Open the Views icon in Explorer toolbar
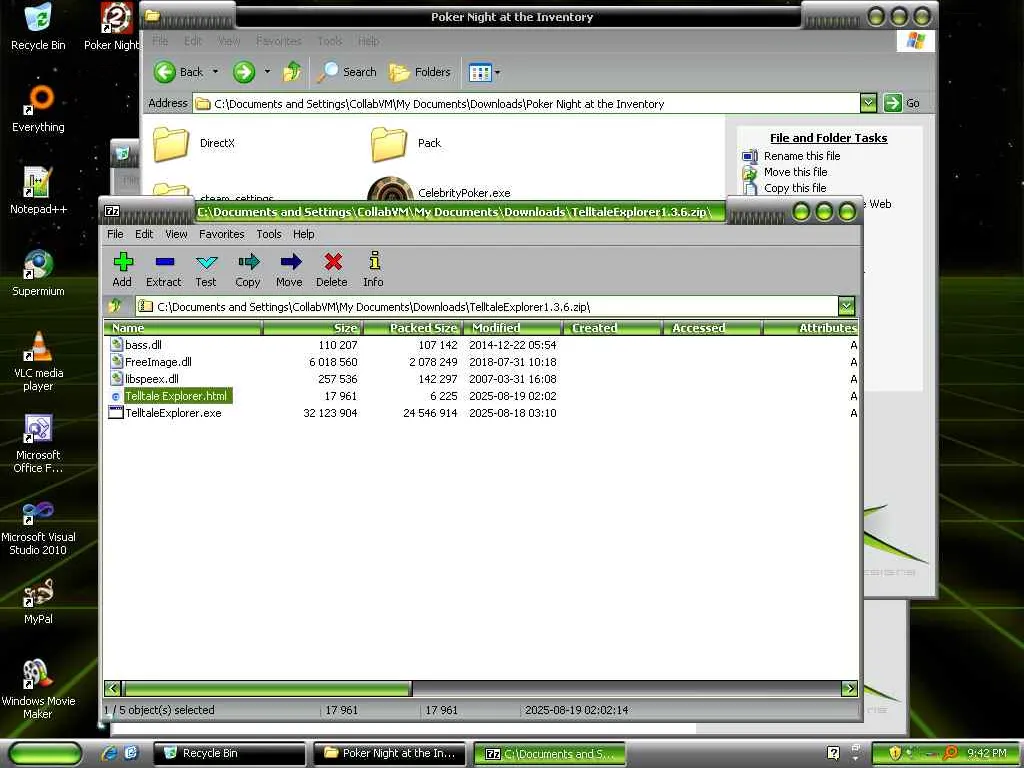The width and height of the screenshot is (1024, 768). pyautogui.click(x=480, y=72)
